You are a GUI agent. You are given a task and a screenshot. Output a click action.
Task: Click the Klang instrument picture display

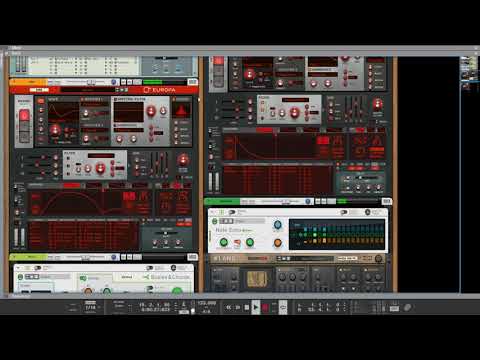coord(257,279)
